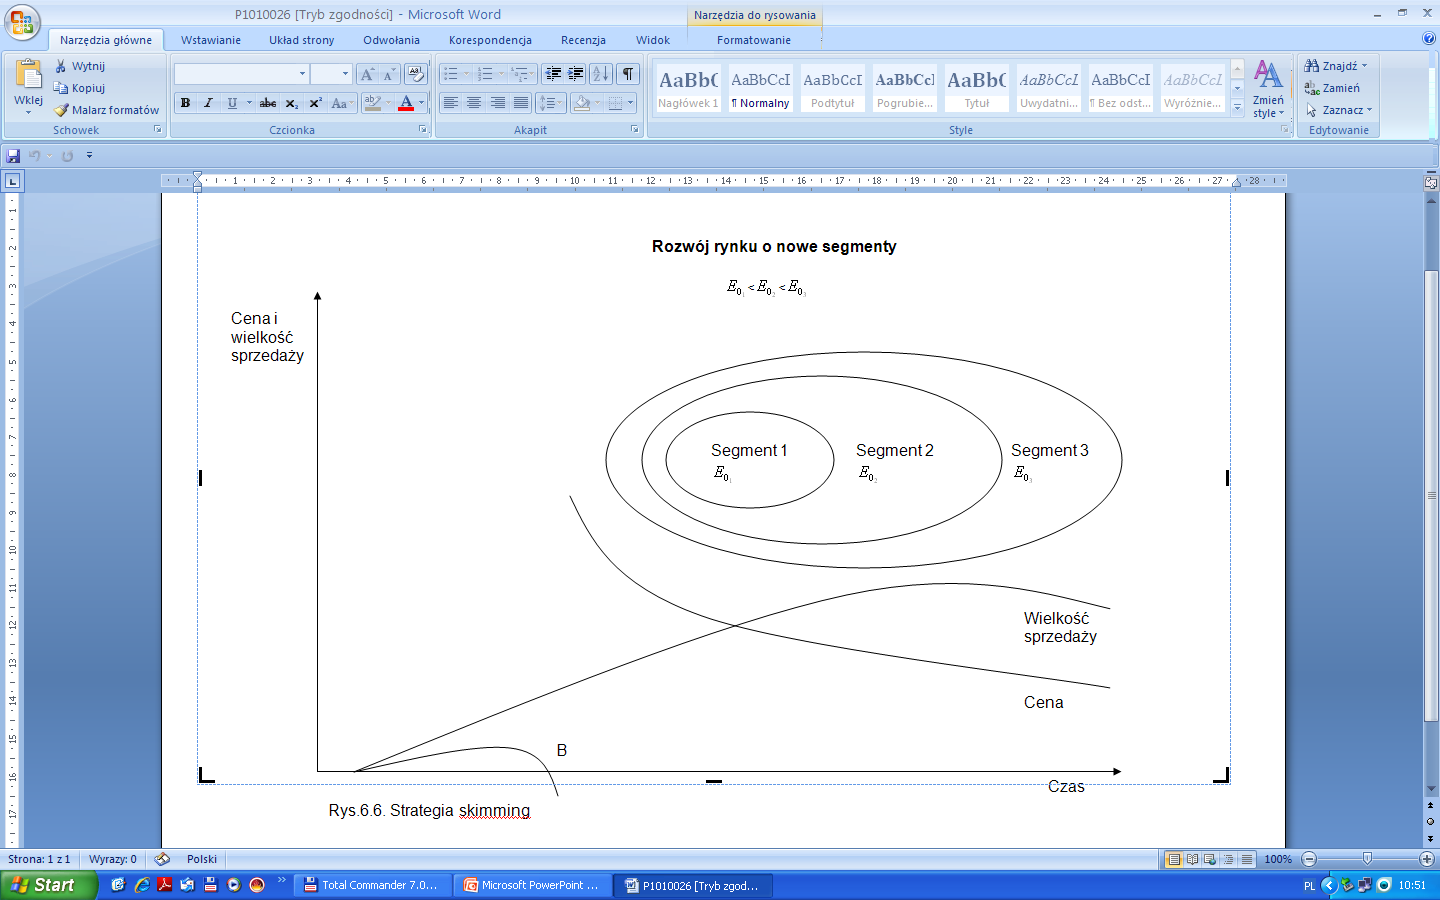Open the Układ strony tab
The image size is (1440, 900).
(x=302, y=40)
